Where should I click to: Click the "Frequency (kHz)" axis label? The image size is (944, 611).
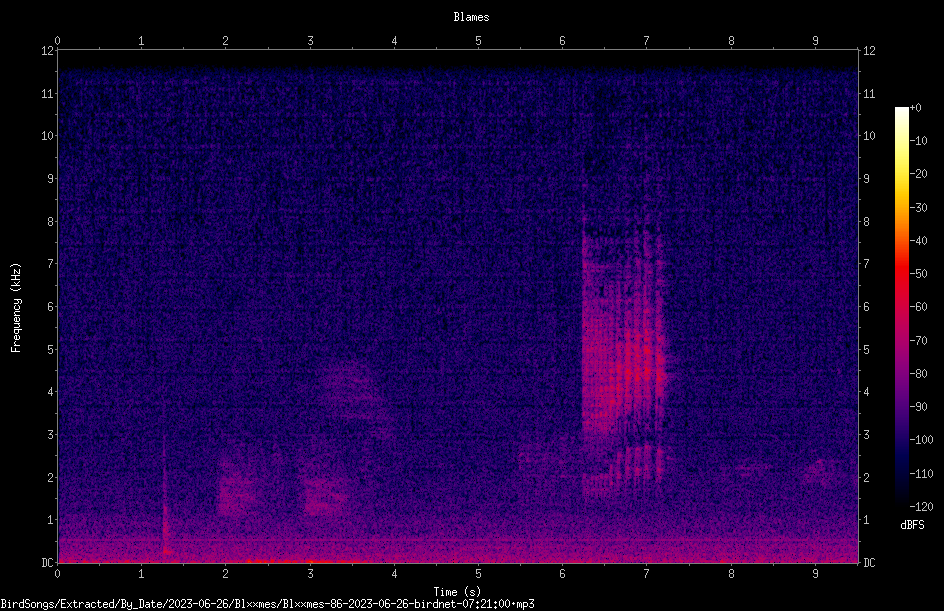[x=16, y=308]
